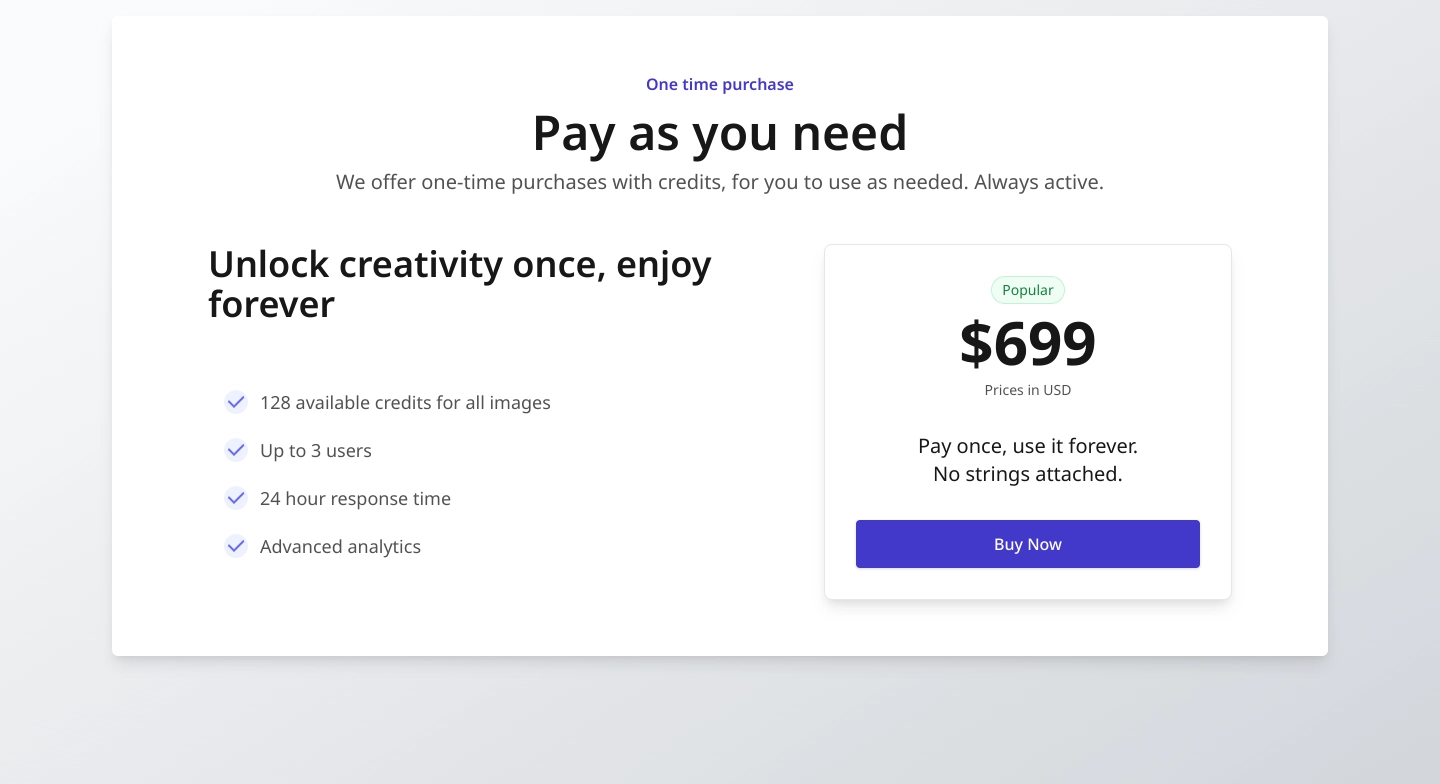Click the word forever in left heading

(271, 304)
